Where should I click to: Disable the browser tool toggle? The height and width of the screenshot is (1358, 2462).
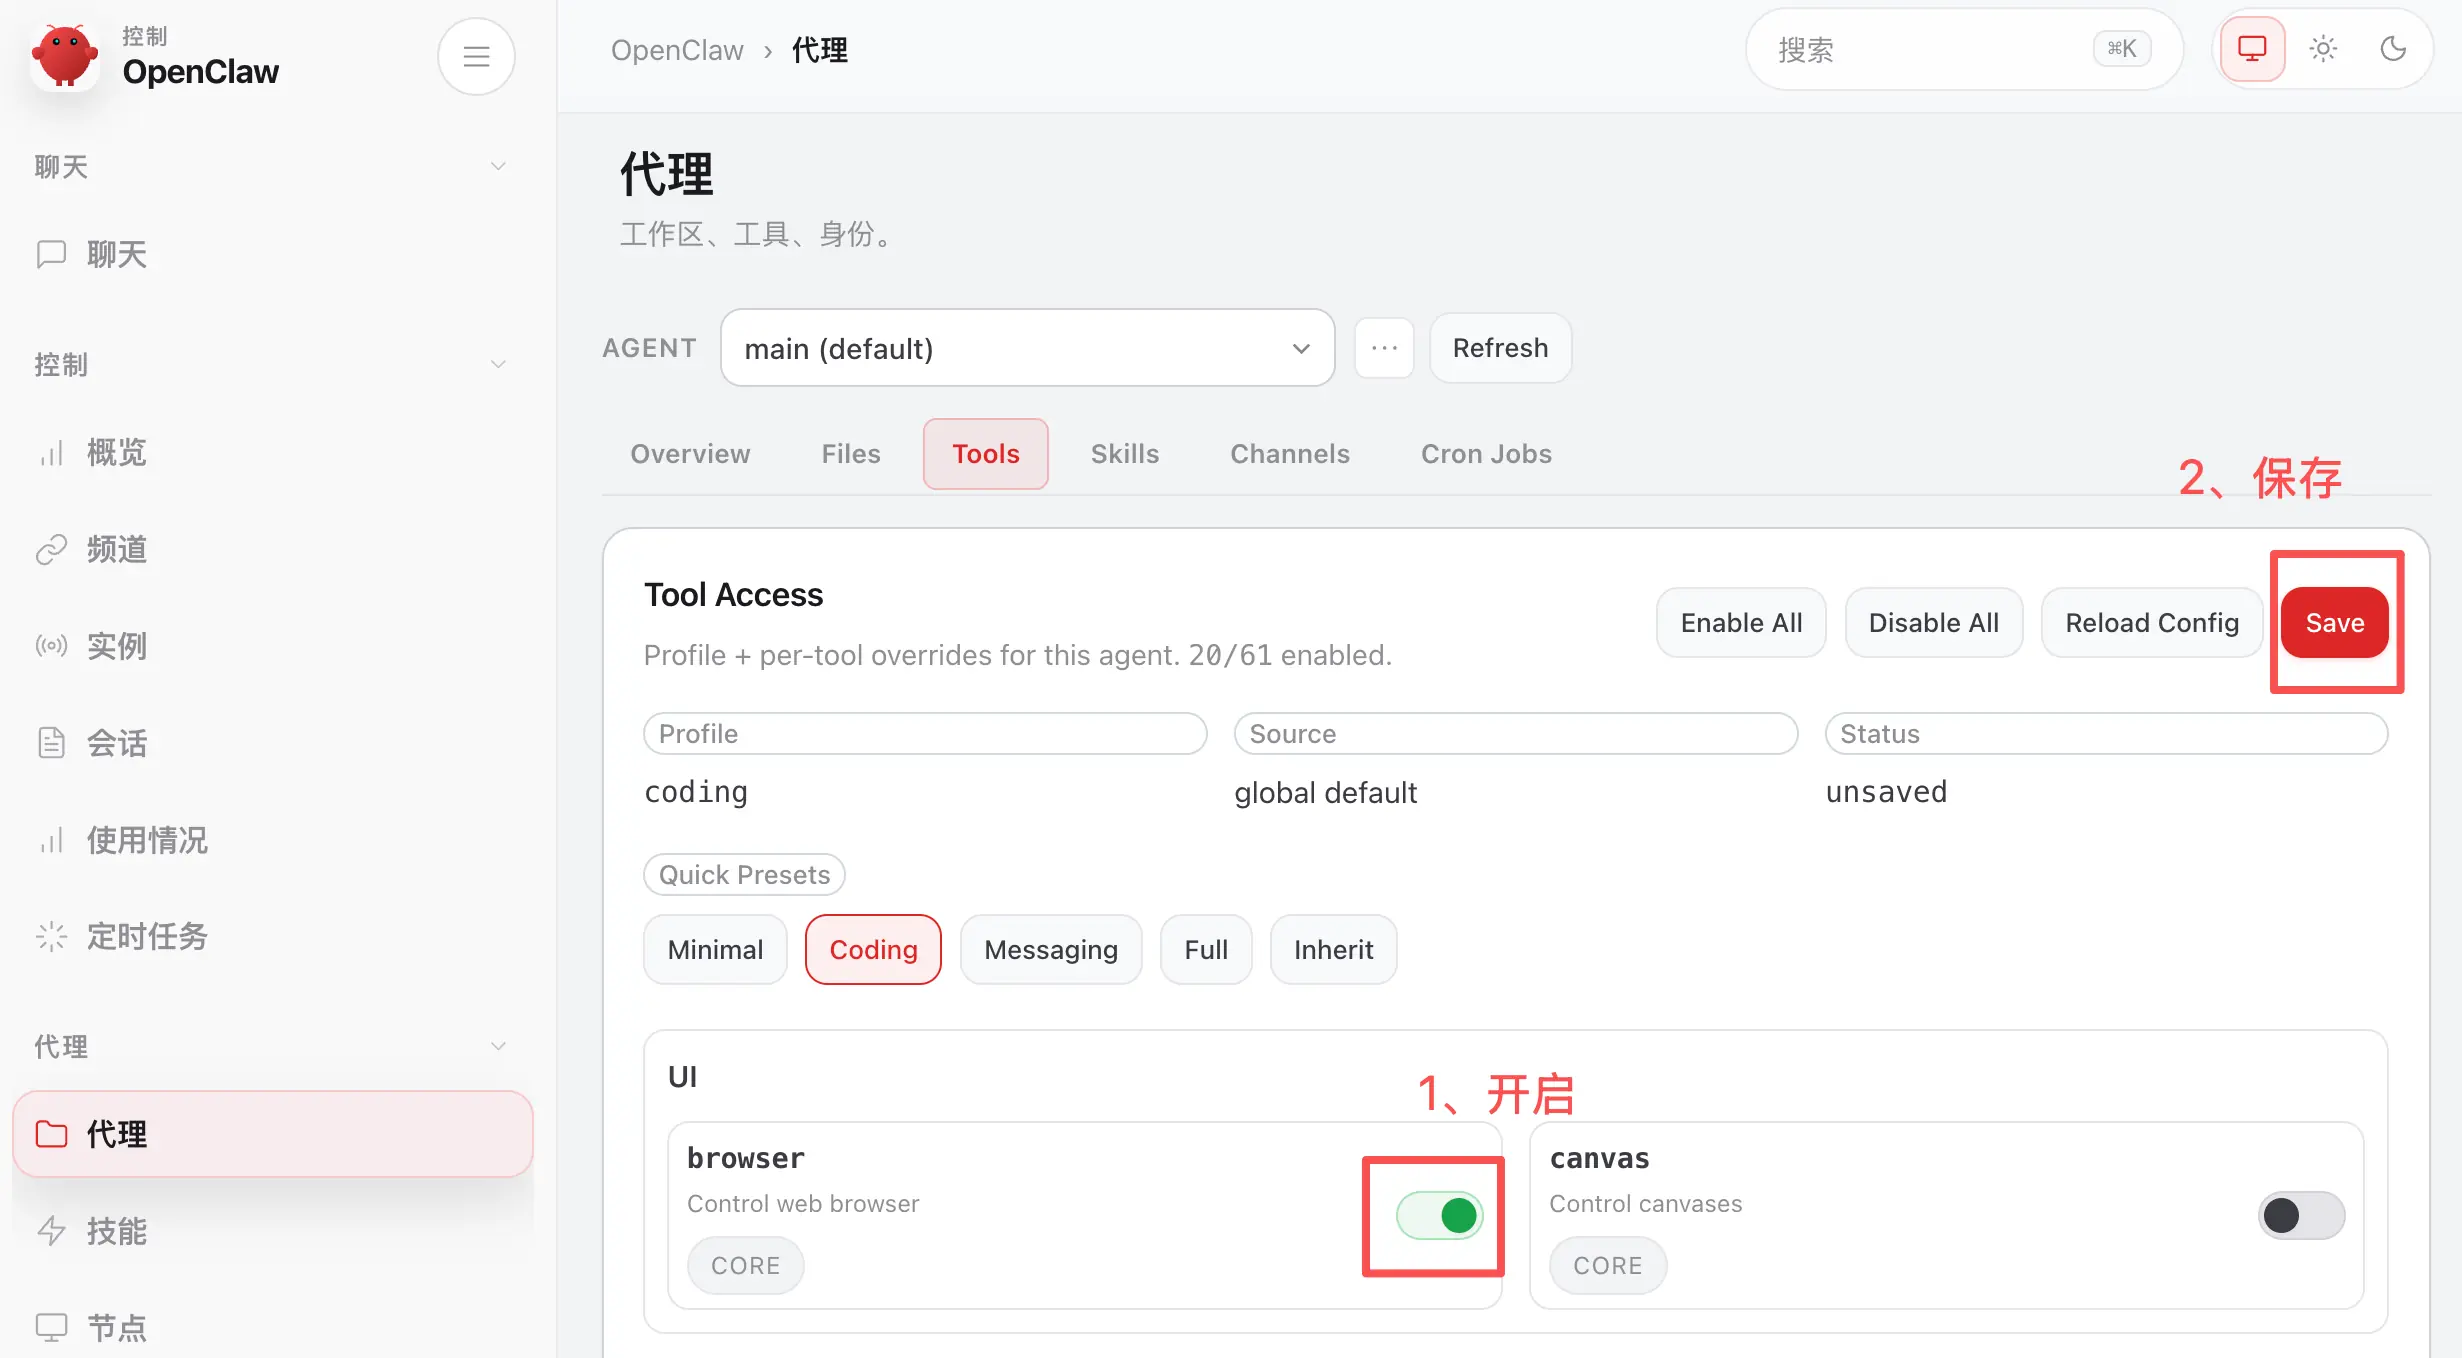pos(1440,1215)
